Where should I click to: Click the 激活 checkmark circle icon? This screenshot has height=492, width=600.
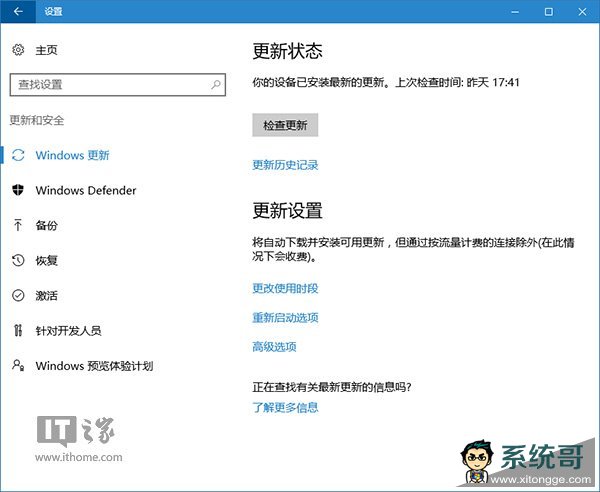click(x=18, y=295)
